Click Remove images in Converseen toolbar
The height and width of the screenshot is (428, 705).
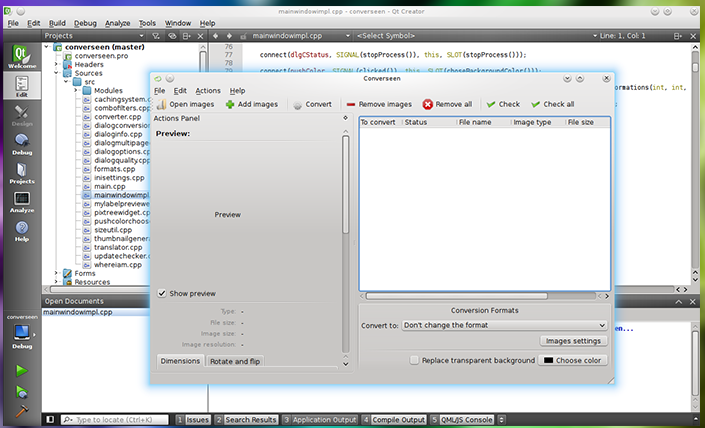point(379,104)
